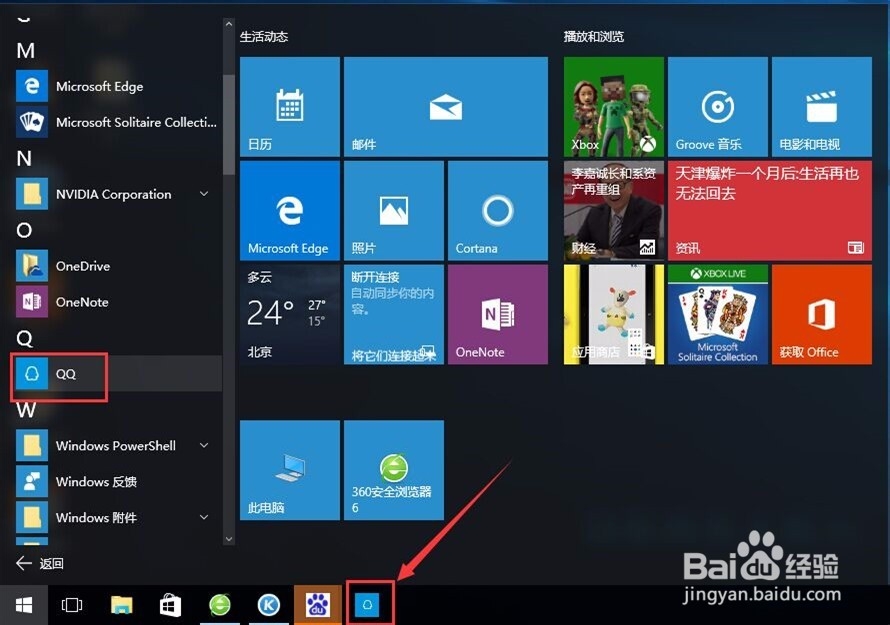The width and height of the screenshot is (890, 625).
Task: Click the 生活动态 group title
Action: click(x=264, y=37)
